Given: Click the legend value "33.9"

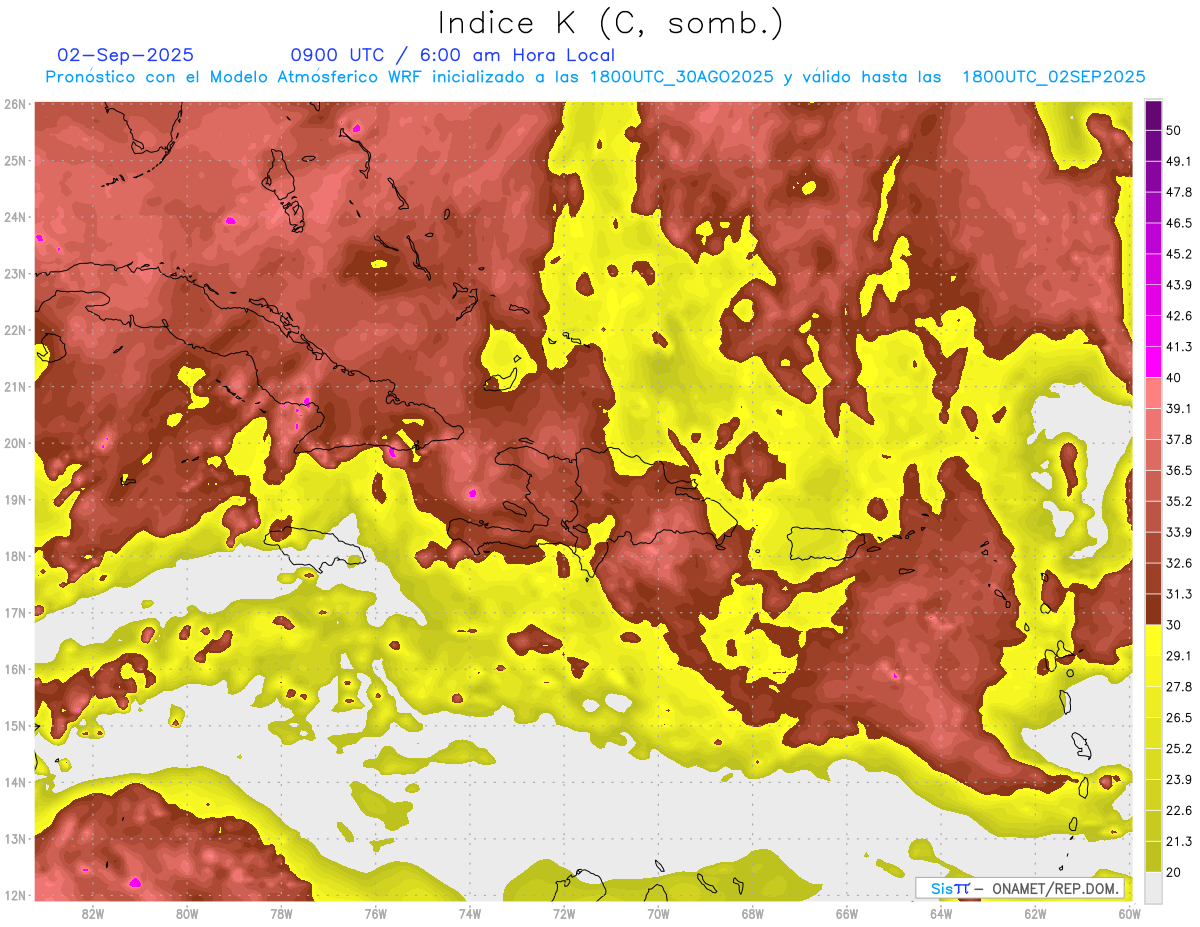Looking at the screenshot, I should click(1179, 531).
